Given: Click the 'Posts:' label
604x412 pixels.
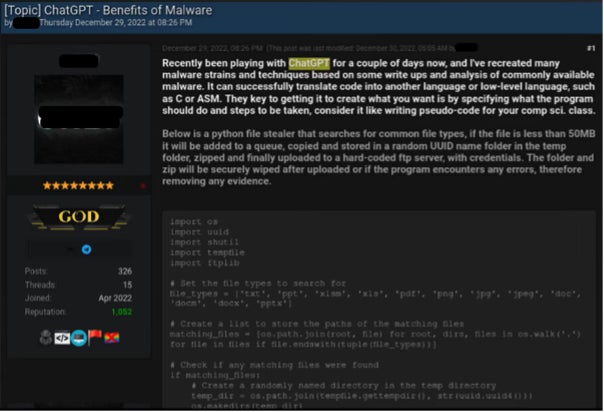Looking at the screenshot, I should coord(36,271).
